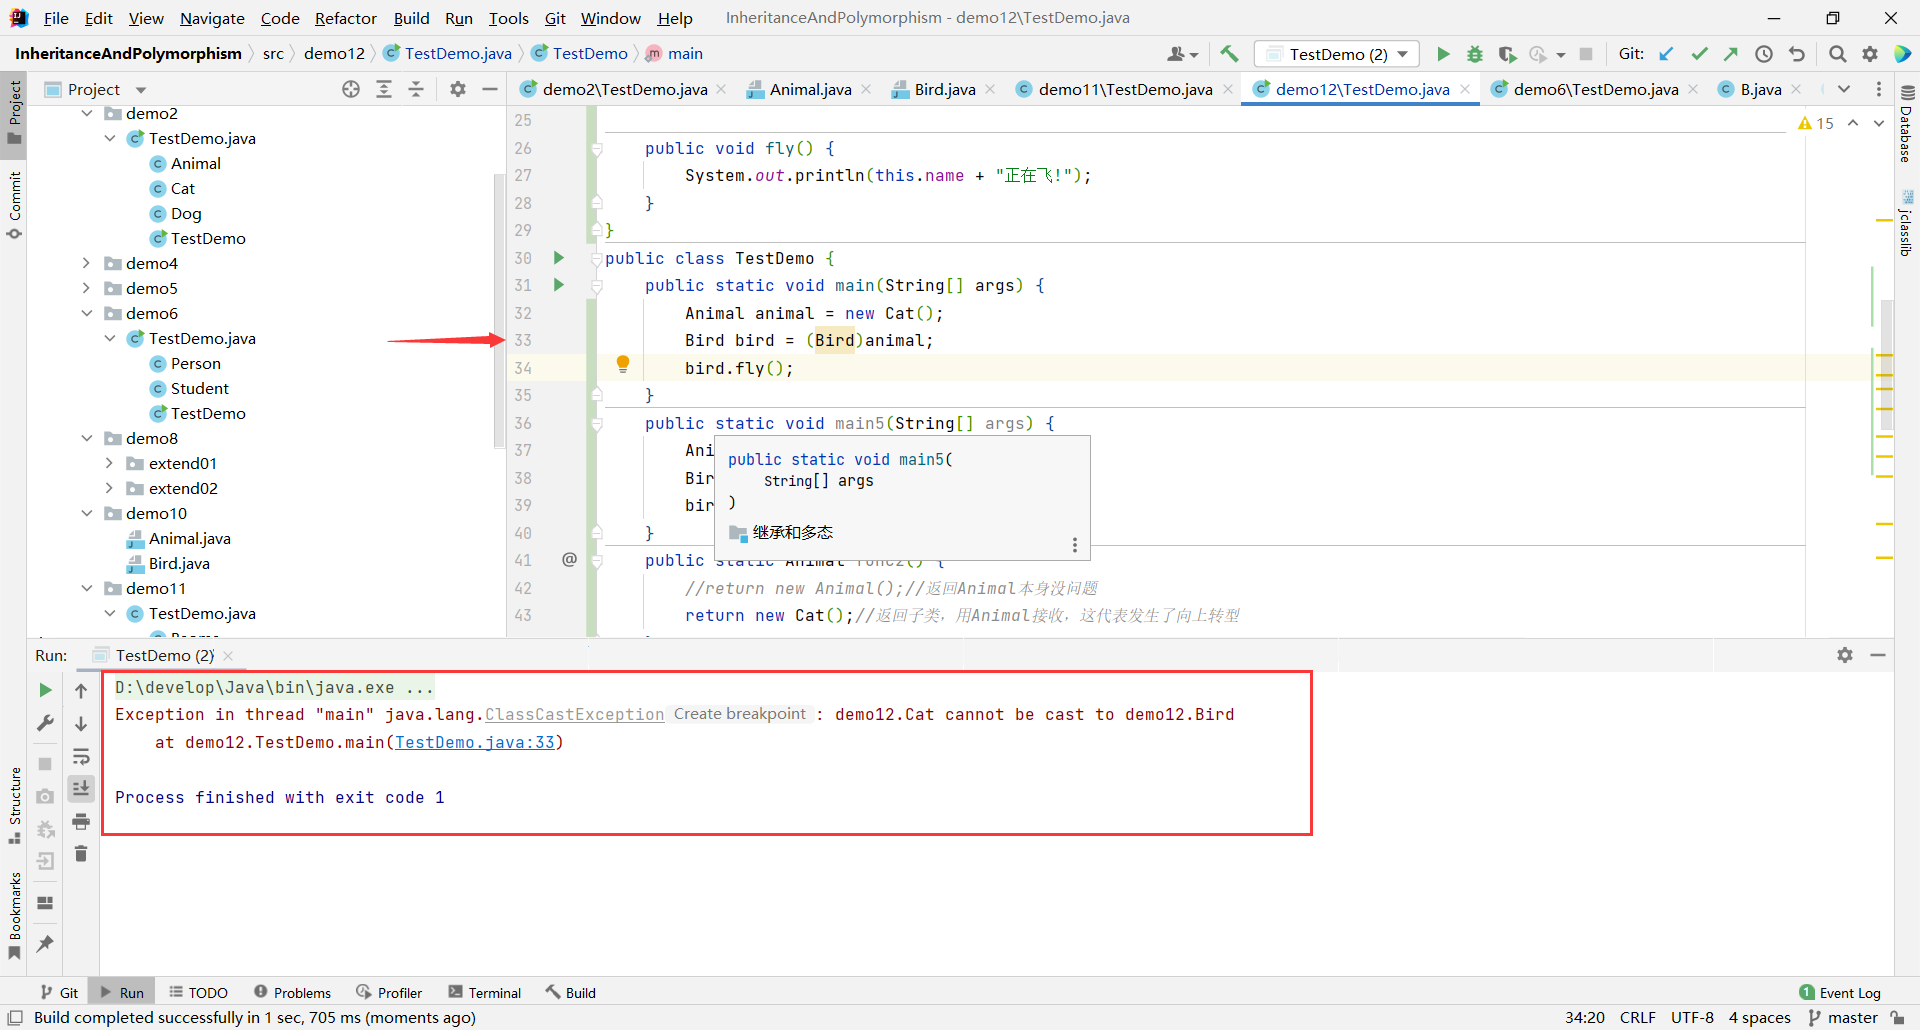Toggle the Bookmarks side tool window

pos(14,915)
